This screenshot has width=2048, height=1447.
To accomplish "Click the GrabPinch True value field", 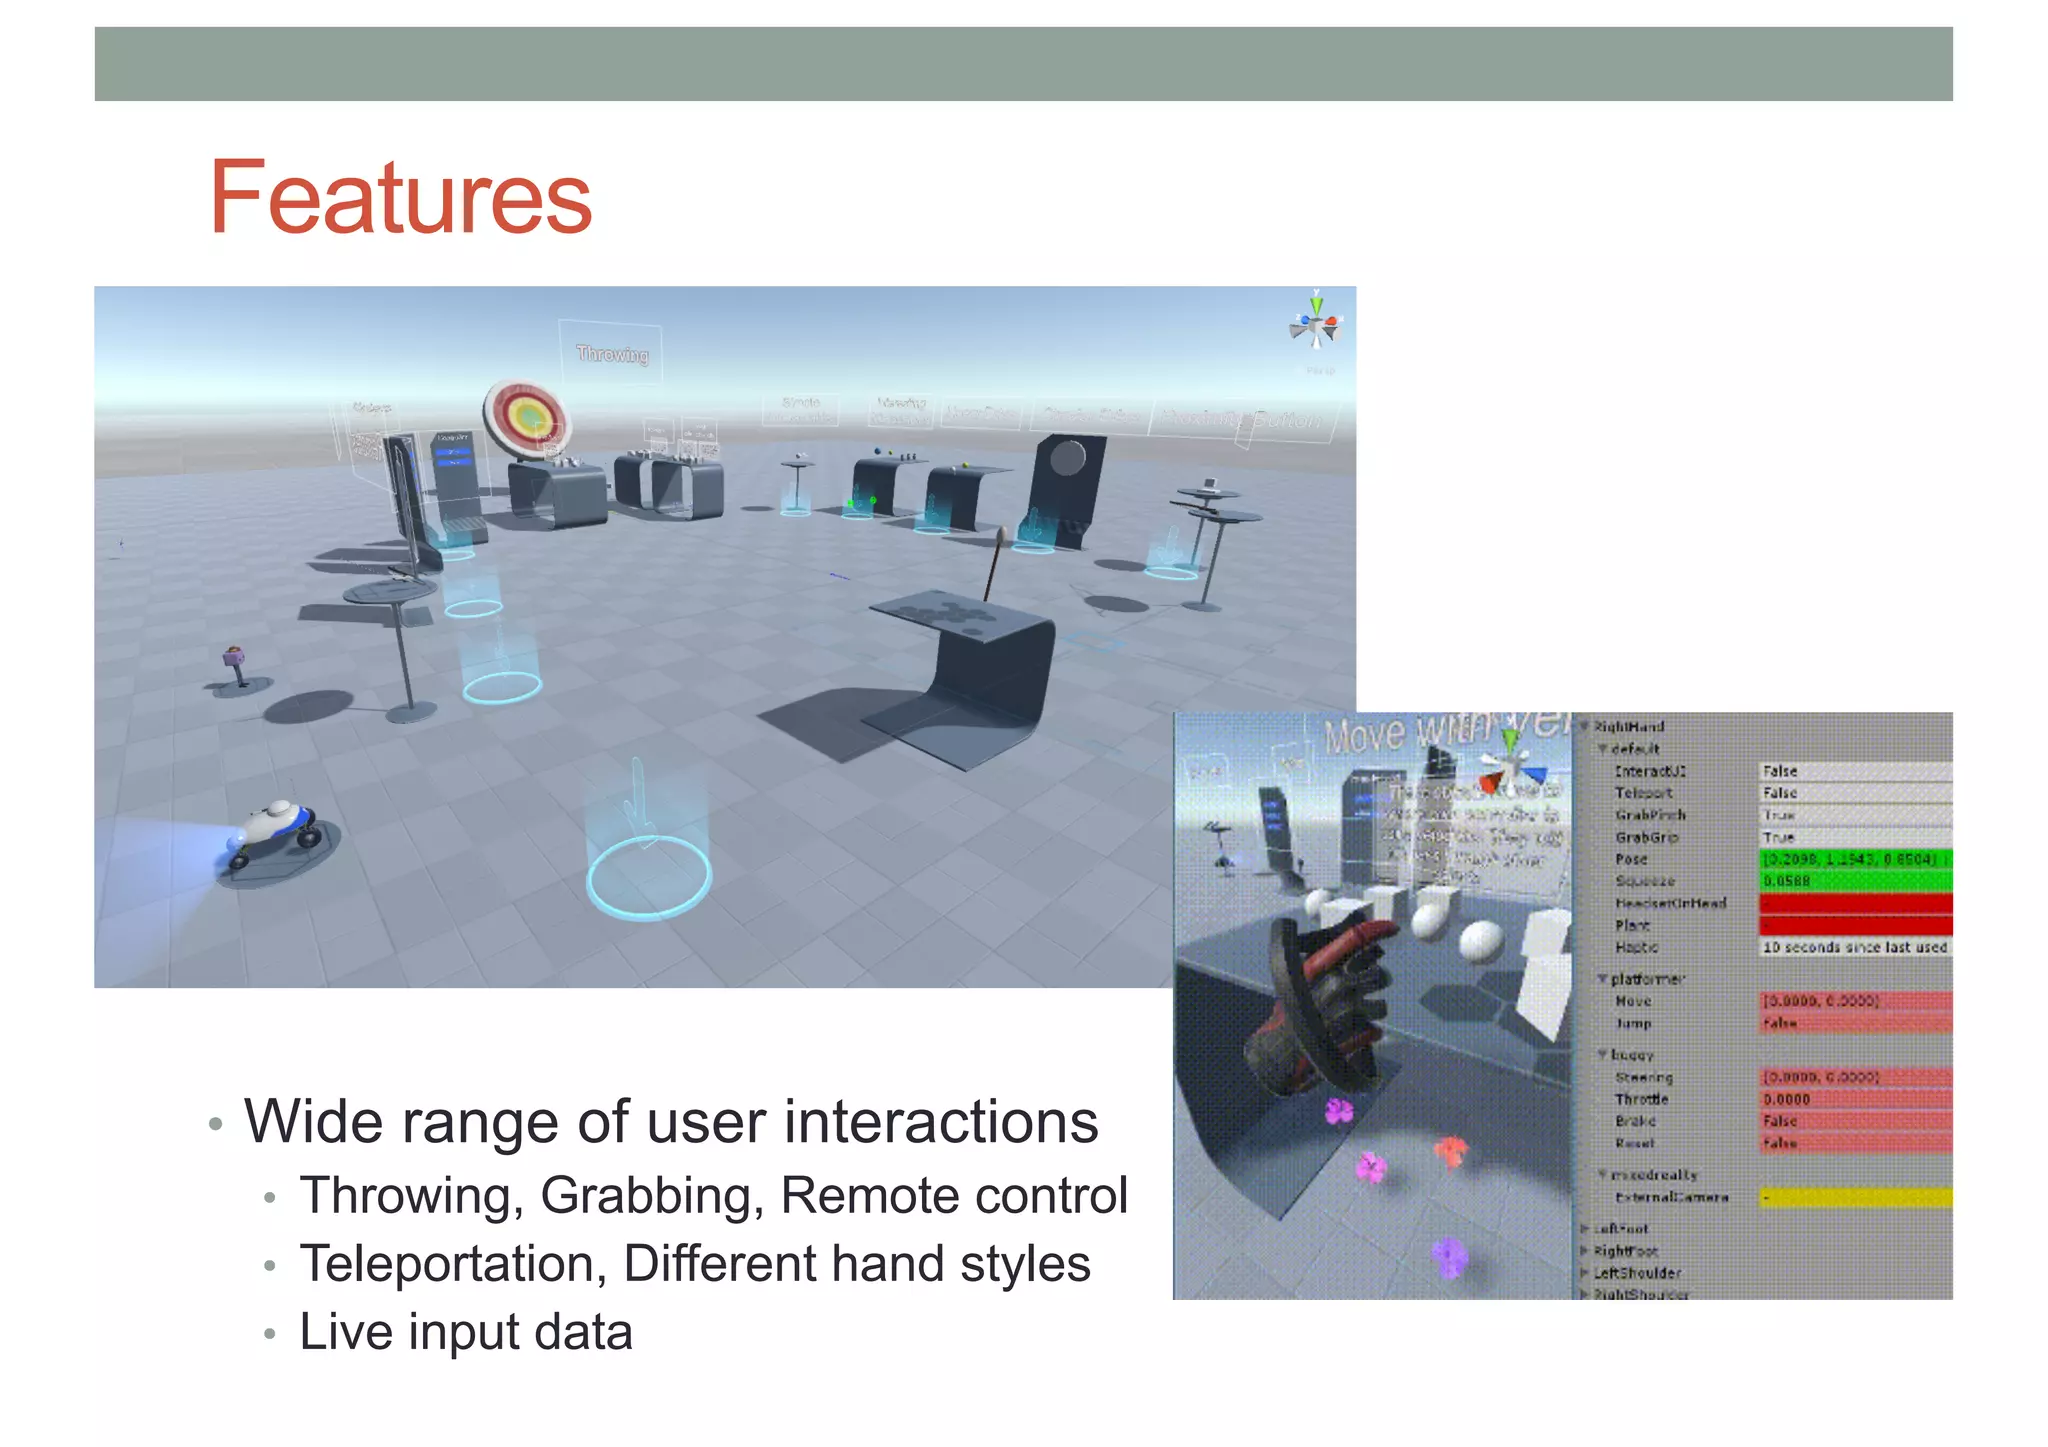I will 1855,815.
